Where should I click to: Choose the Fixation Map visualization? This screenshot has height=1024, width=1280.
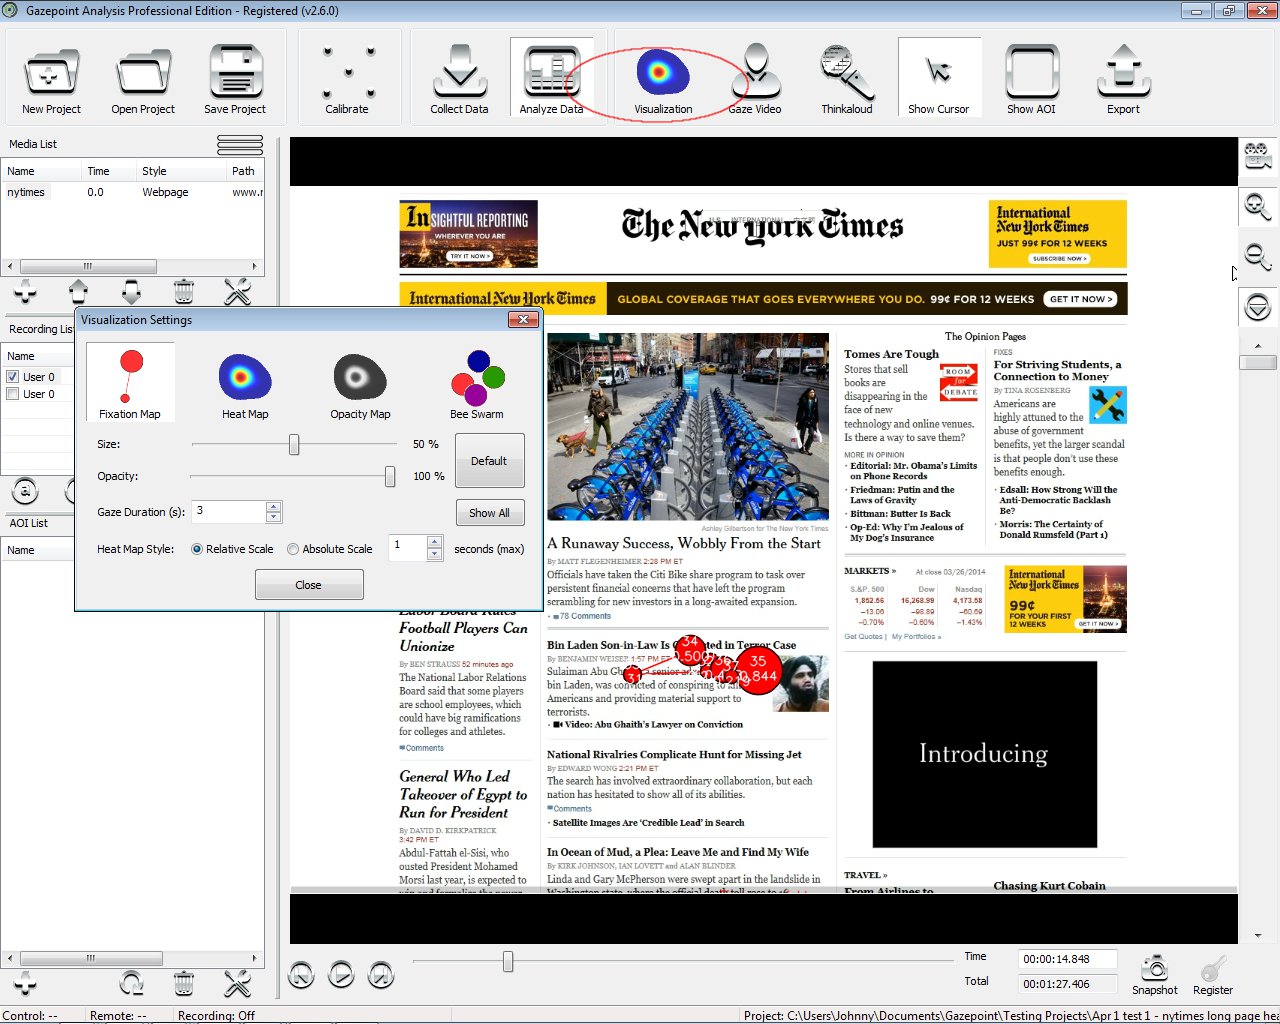pos(130,382)
